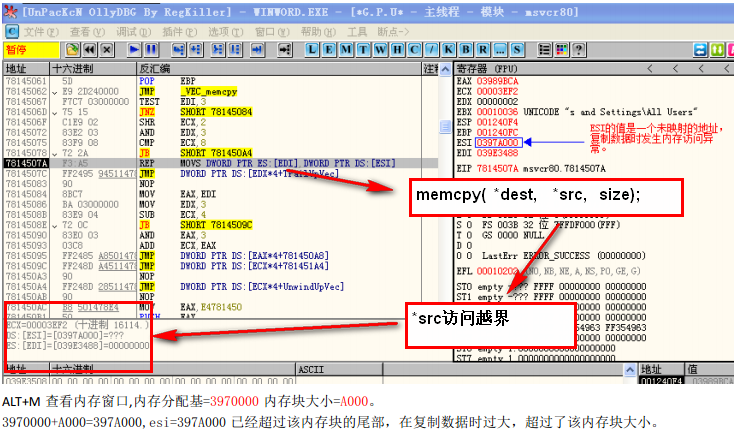Select the 7814506D JNZ SHORT 78145084 row
Image resolution: width=737 pixels, height=431 pixels.
(221, 112)
